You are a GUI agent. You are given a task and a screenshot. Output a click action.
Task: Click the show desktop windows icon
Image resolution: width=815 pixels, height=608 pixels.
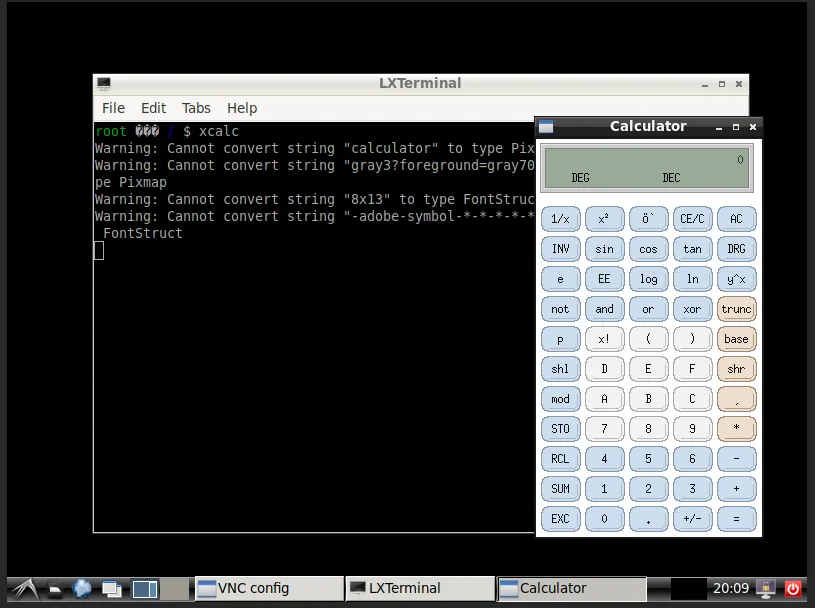(111, 589)
